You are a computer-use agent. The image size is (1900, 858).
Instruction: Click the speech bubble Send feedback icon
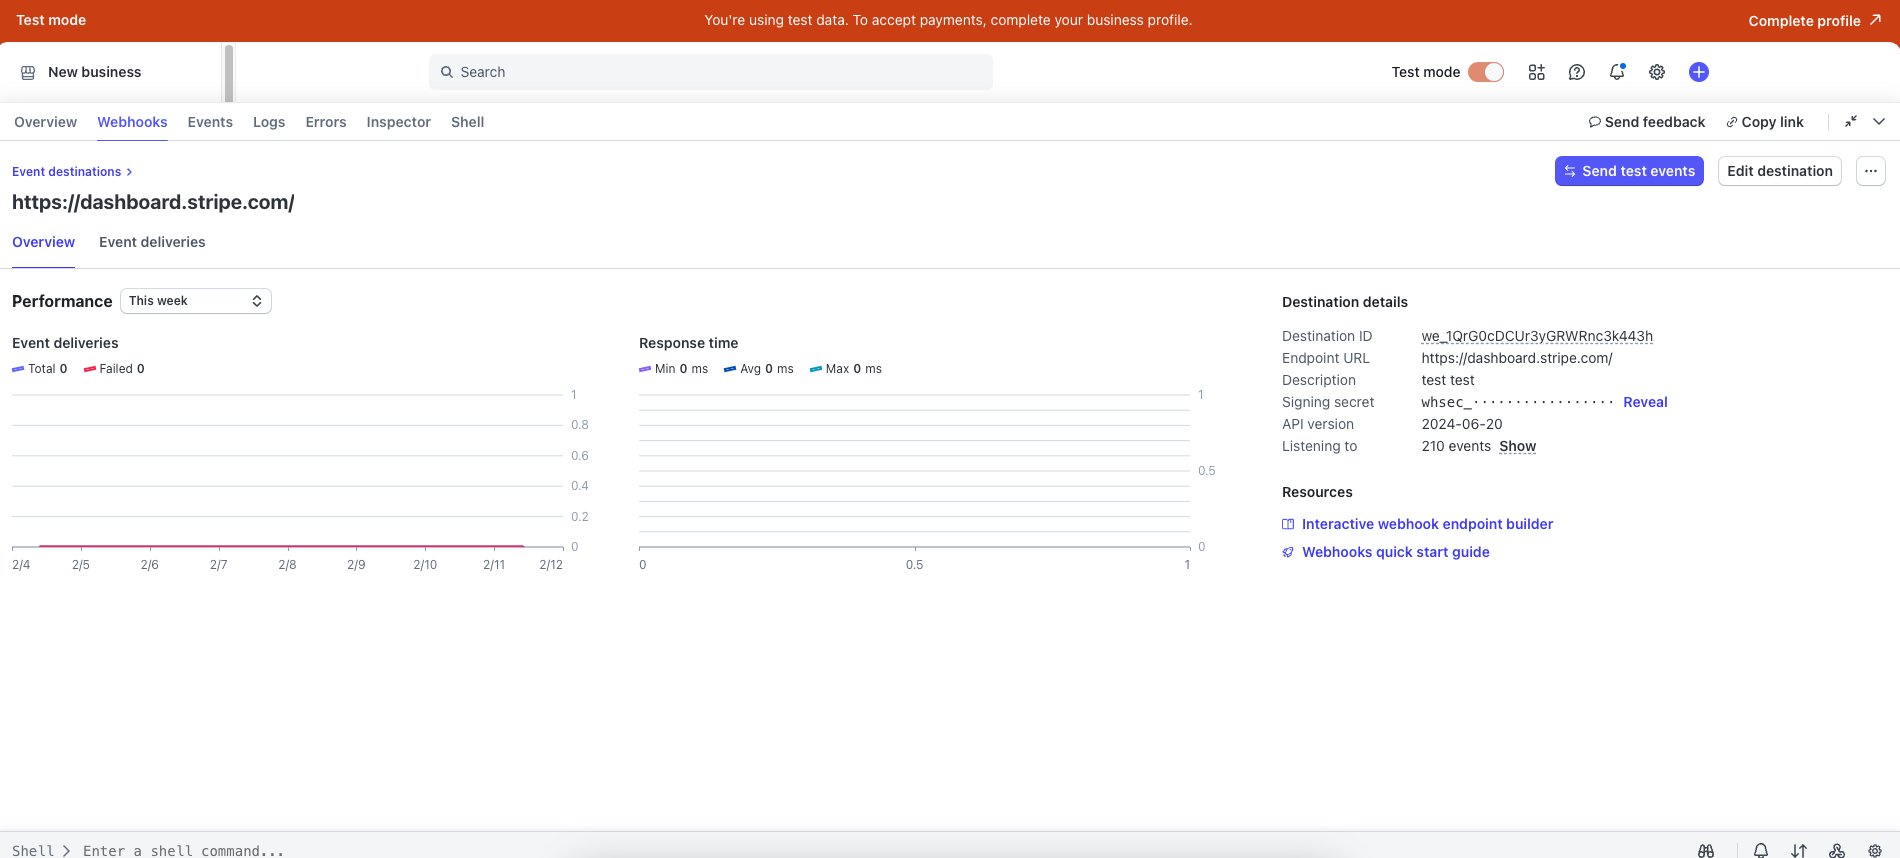1594,122
